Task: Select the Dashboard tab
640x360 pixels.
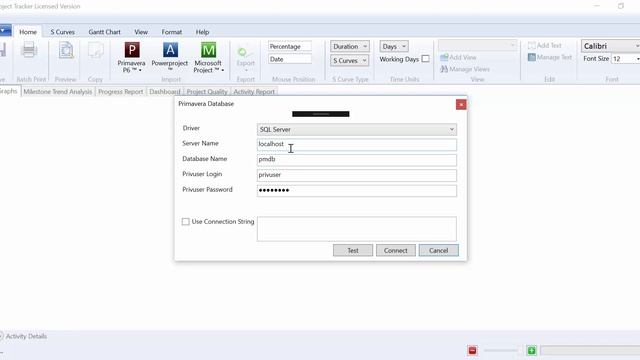Action: coord(164,92)
